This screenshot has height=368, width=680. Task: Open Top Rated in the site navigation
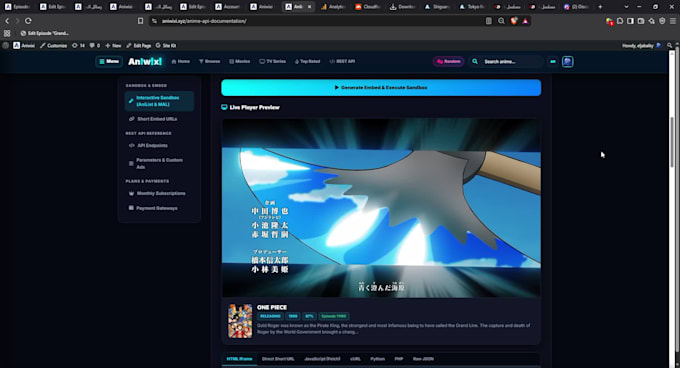[x=307, y=62]
